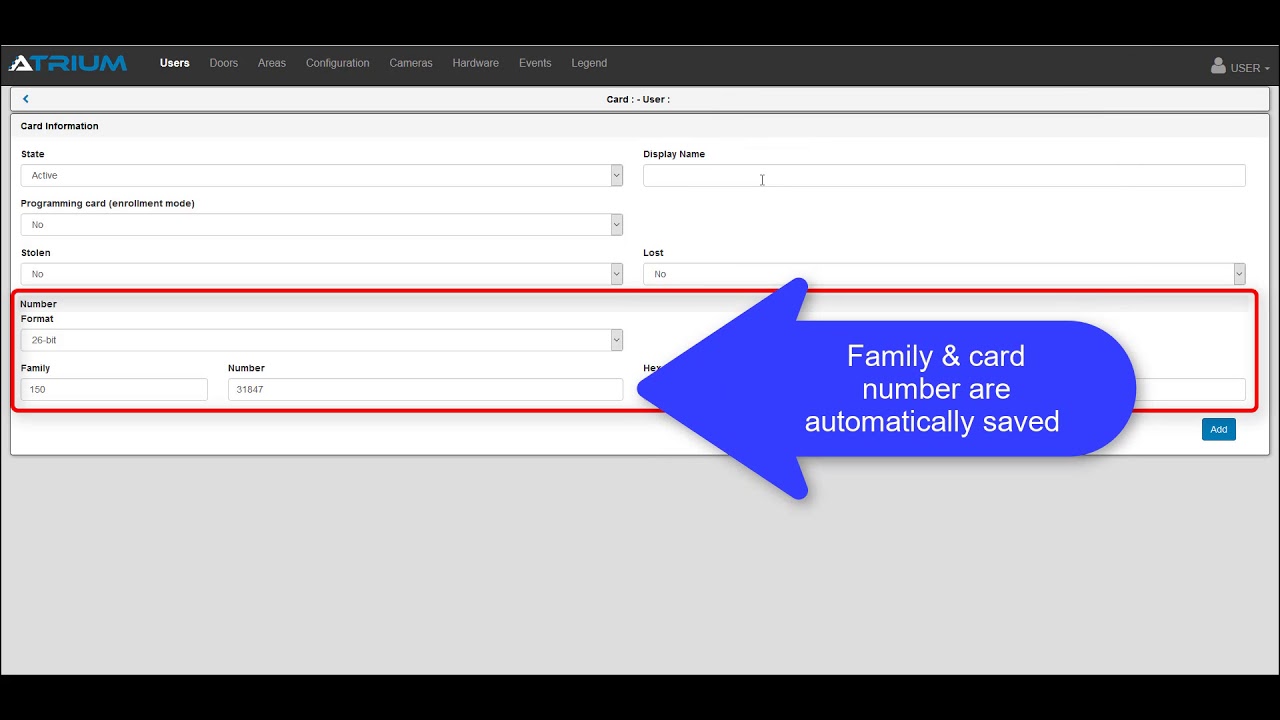1280x720 pixels.
Task: Expand the Stolen dropdown
Action: click(x=322, y=273)
